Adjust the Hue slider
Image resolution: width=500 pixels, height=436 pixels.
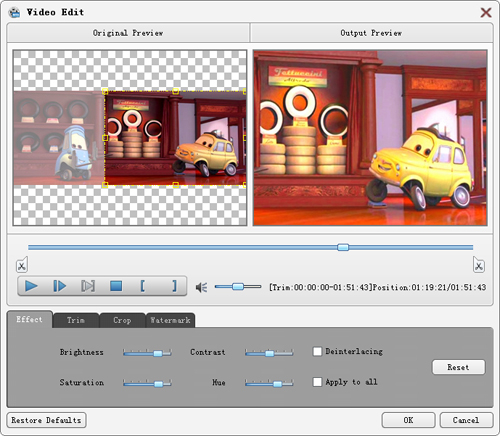[269, 384]
